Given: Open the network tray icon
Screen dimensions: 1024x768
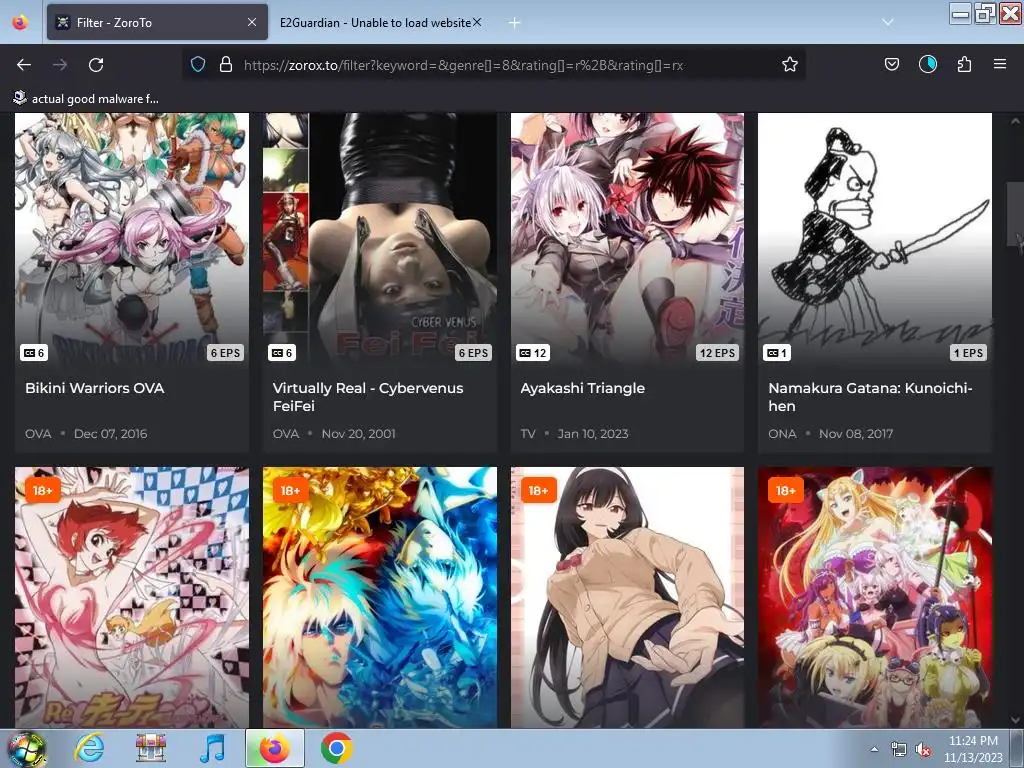Looking at the screenshot, I should pyautogui.click(x=899, y=750).
